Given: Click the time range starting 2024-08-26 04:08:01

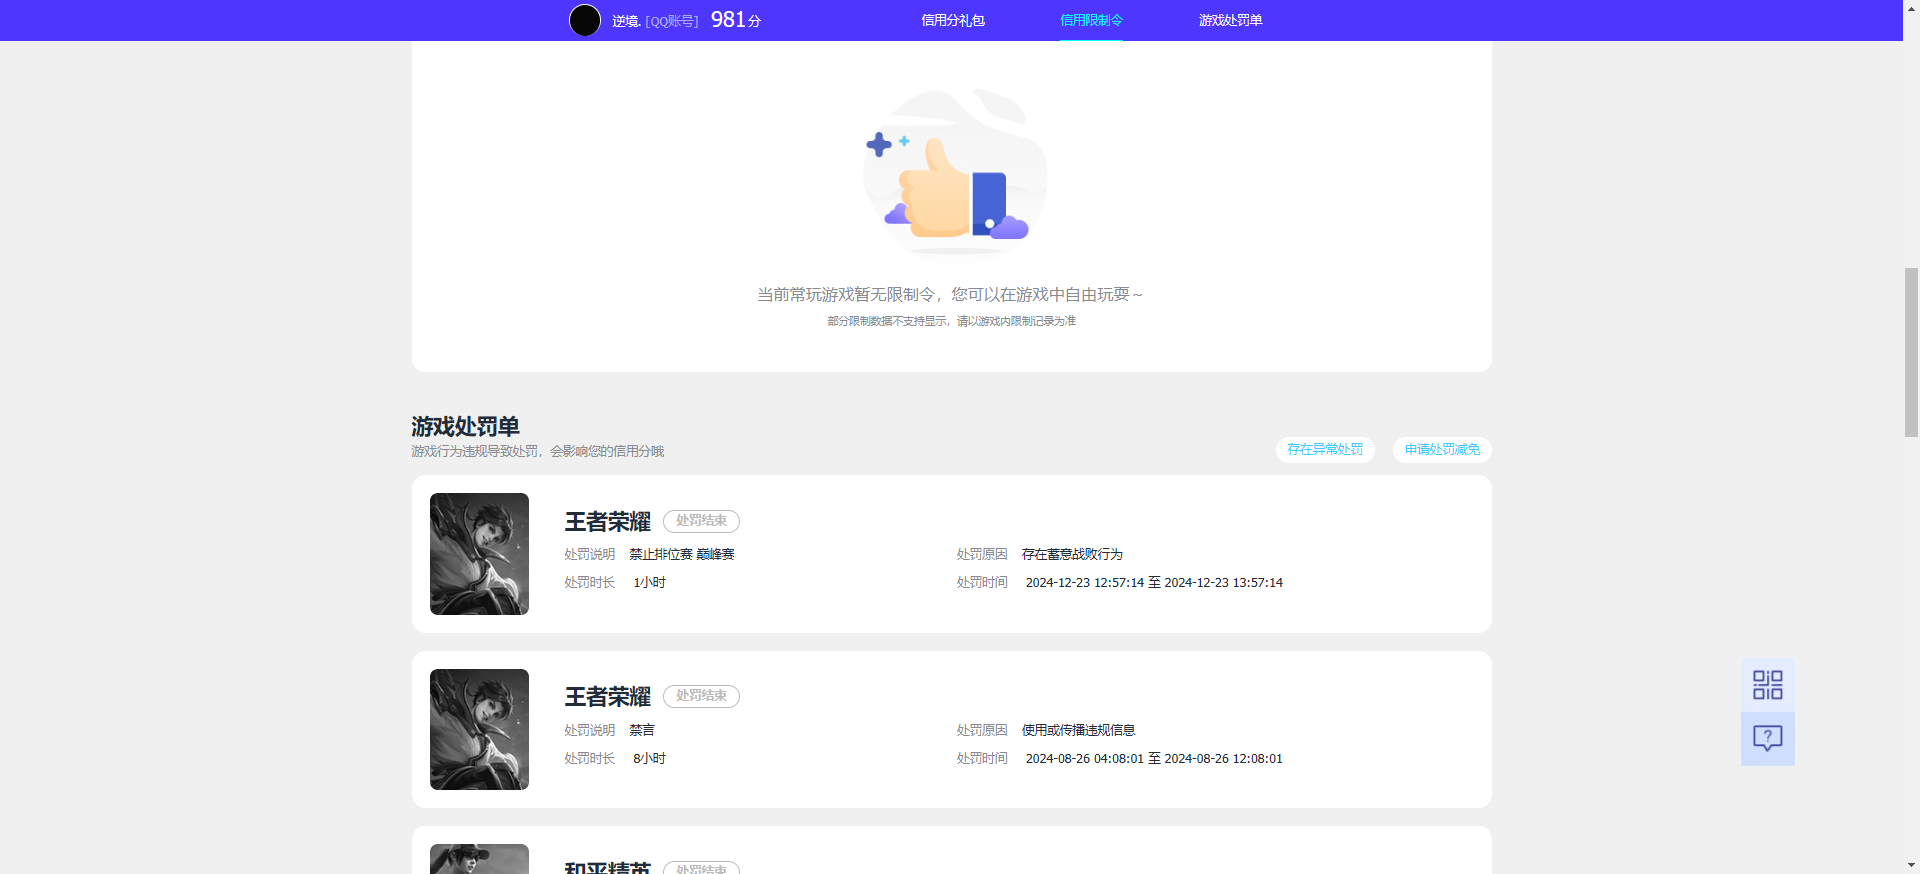Looking at the screenshot, I should pyautogui.click(x=1154, y=758).
